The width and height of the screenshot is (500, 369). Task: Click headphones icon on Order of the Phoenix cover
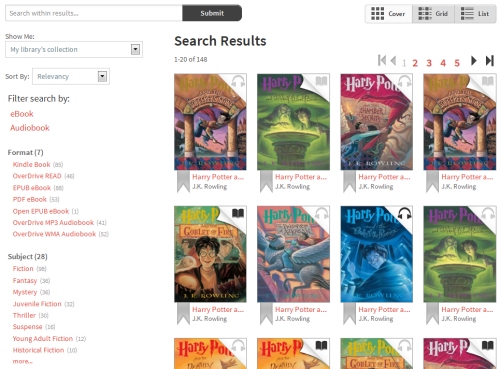[x=405, y=213]
